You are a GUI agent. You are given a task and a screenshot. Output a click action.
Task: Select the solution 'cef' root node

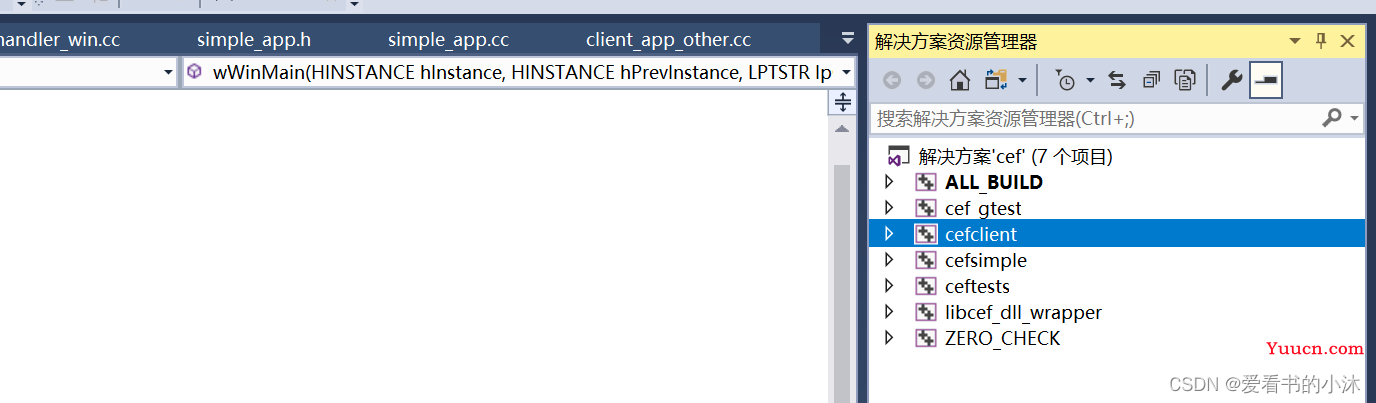click(x=1016, y=157)
